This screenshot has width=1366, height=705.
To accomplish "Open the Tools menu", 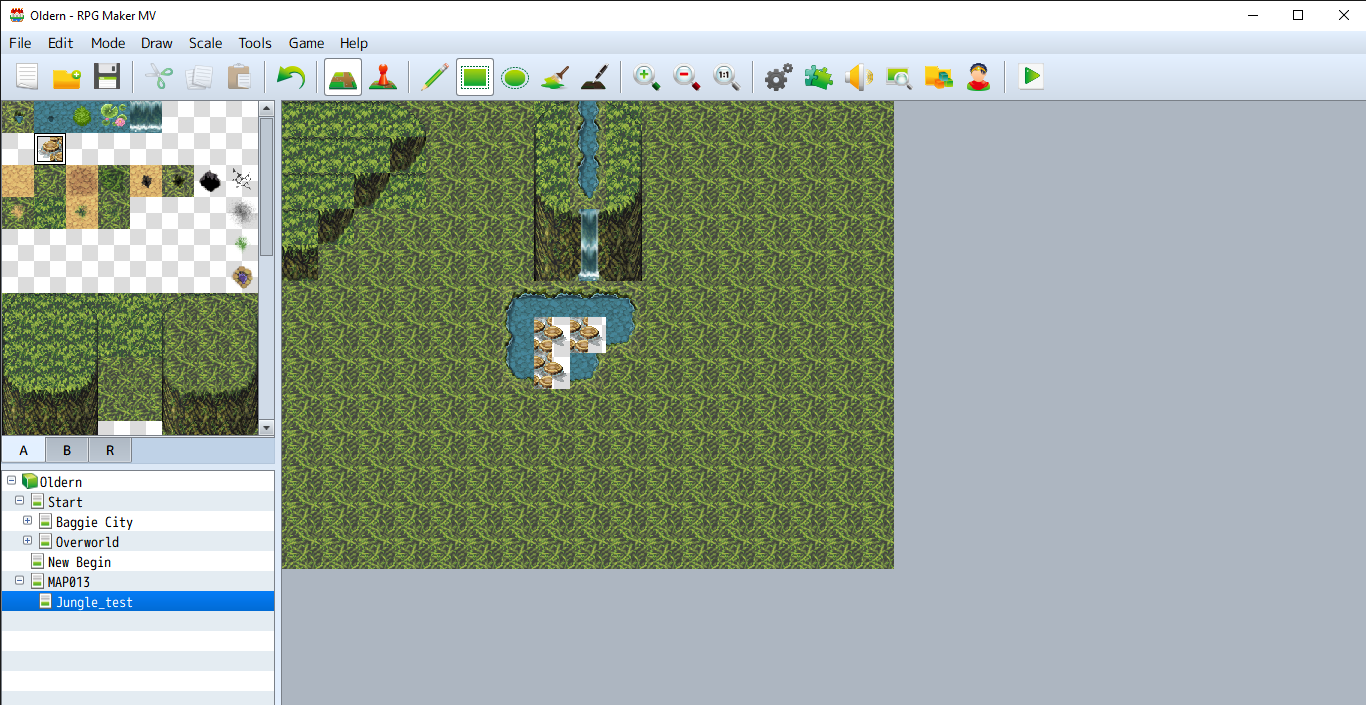I will (255, 43).
